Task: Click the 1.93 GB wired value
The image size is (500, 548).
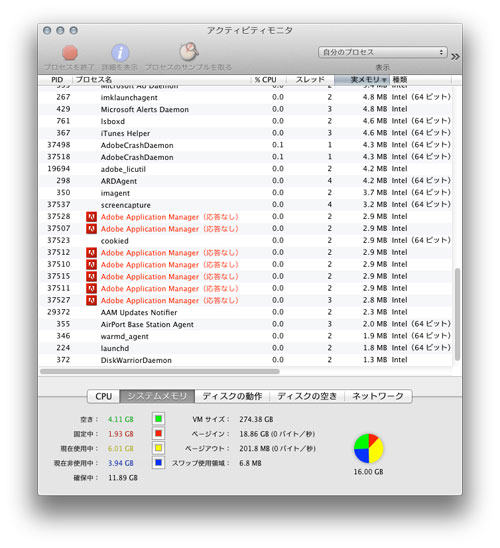Action: [121, 434]
